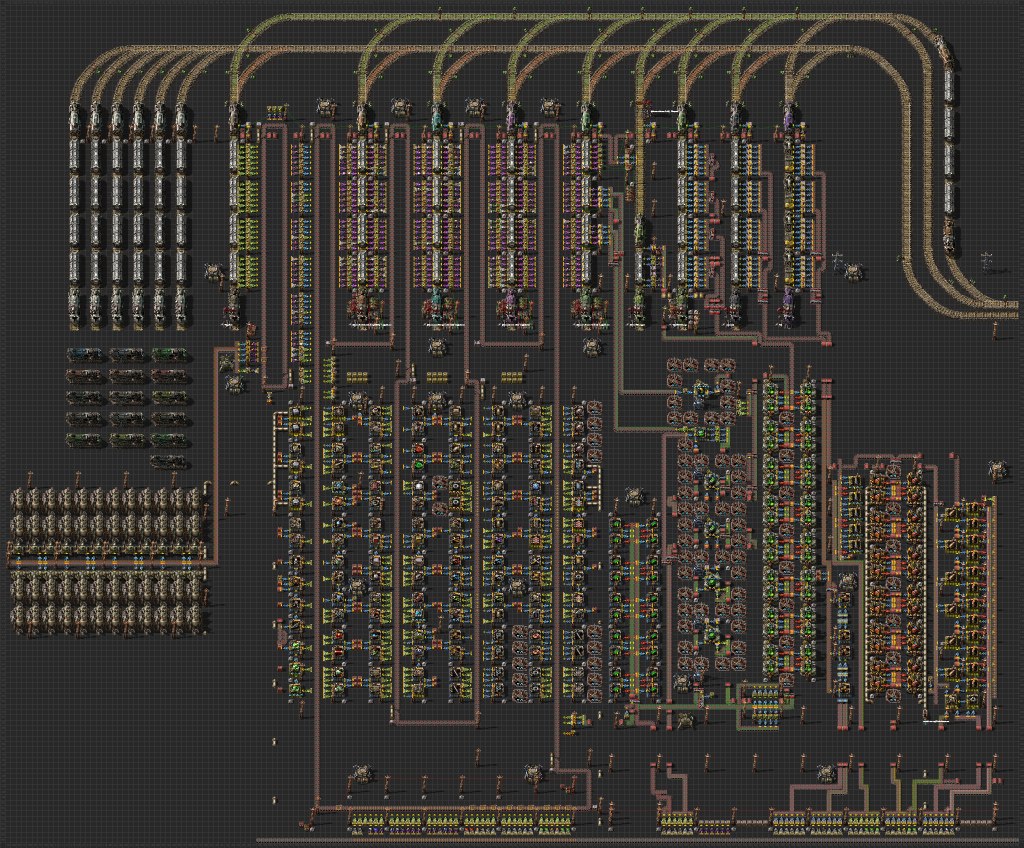The height and width of the screenshot is (848, 1024).
Task: Select the long train on the outer curved track
Action: click(948, 147)
